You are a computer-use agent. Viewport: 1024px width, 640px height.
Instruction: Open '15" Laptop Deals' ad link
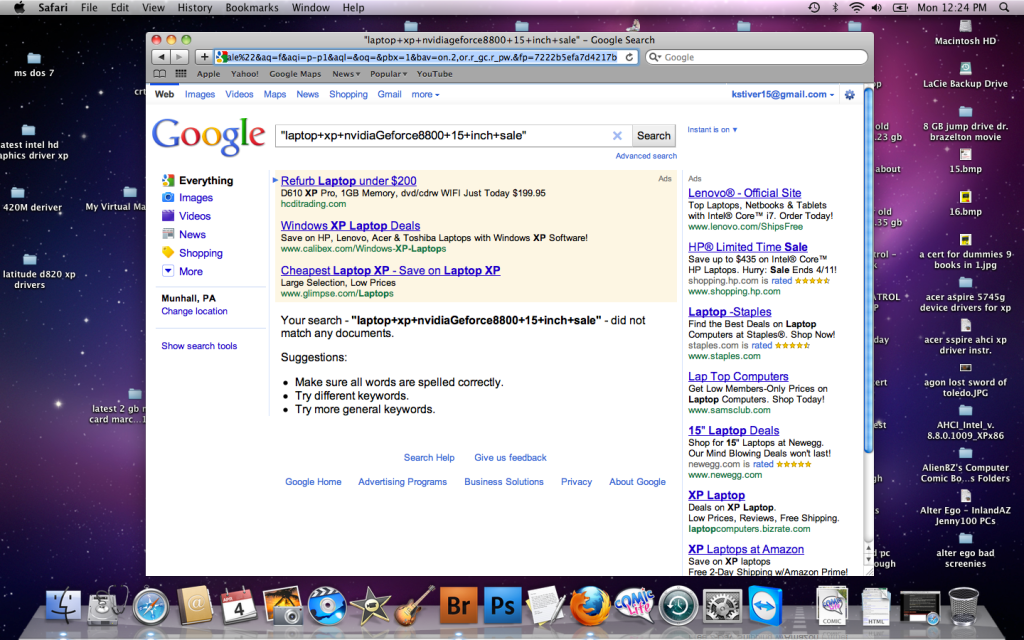(x=733, y=431)
